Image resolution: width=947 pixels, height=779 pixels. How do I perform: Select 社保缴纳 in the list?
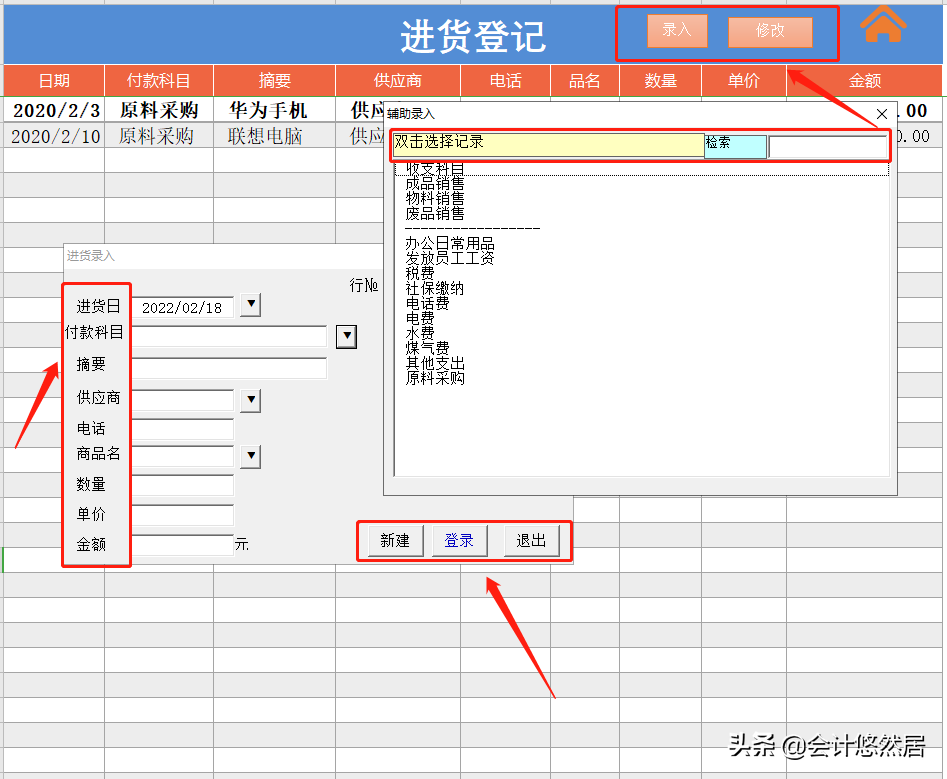tap(435, 288)
